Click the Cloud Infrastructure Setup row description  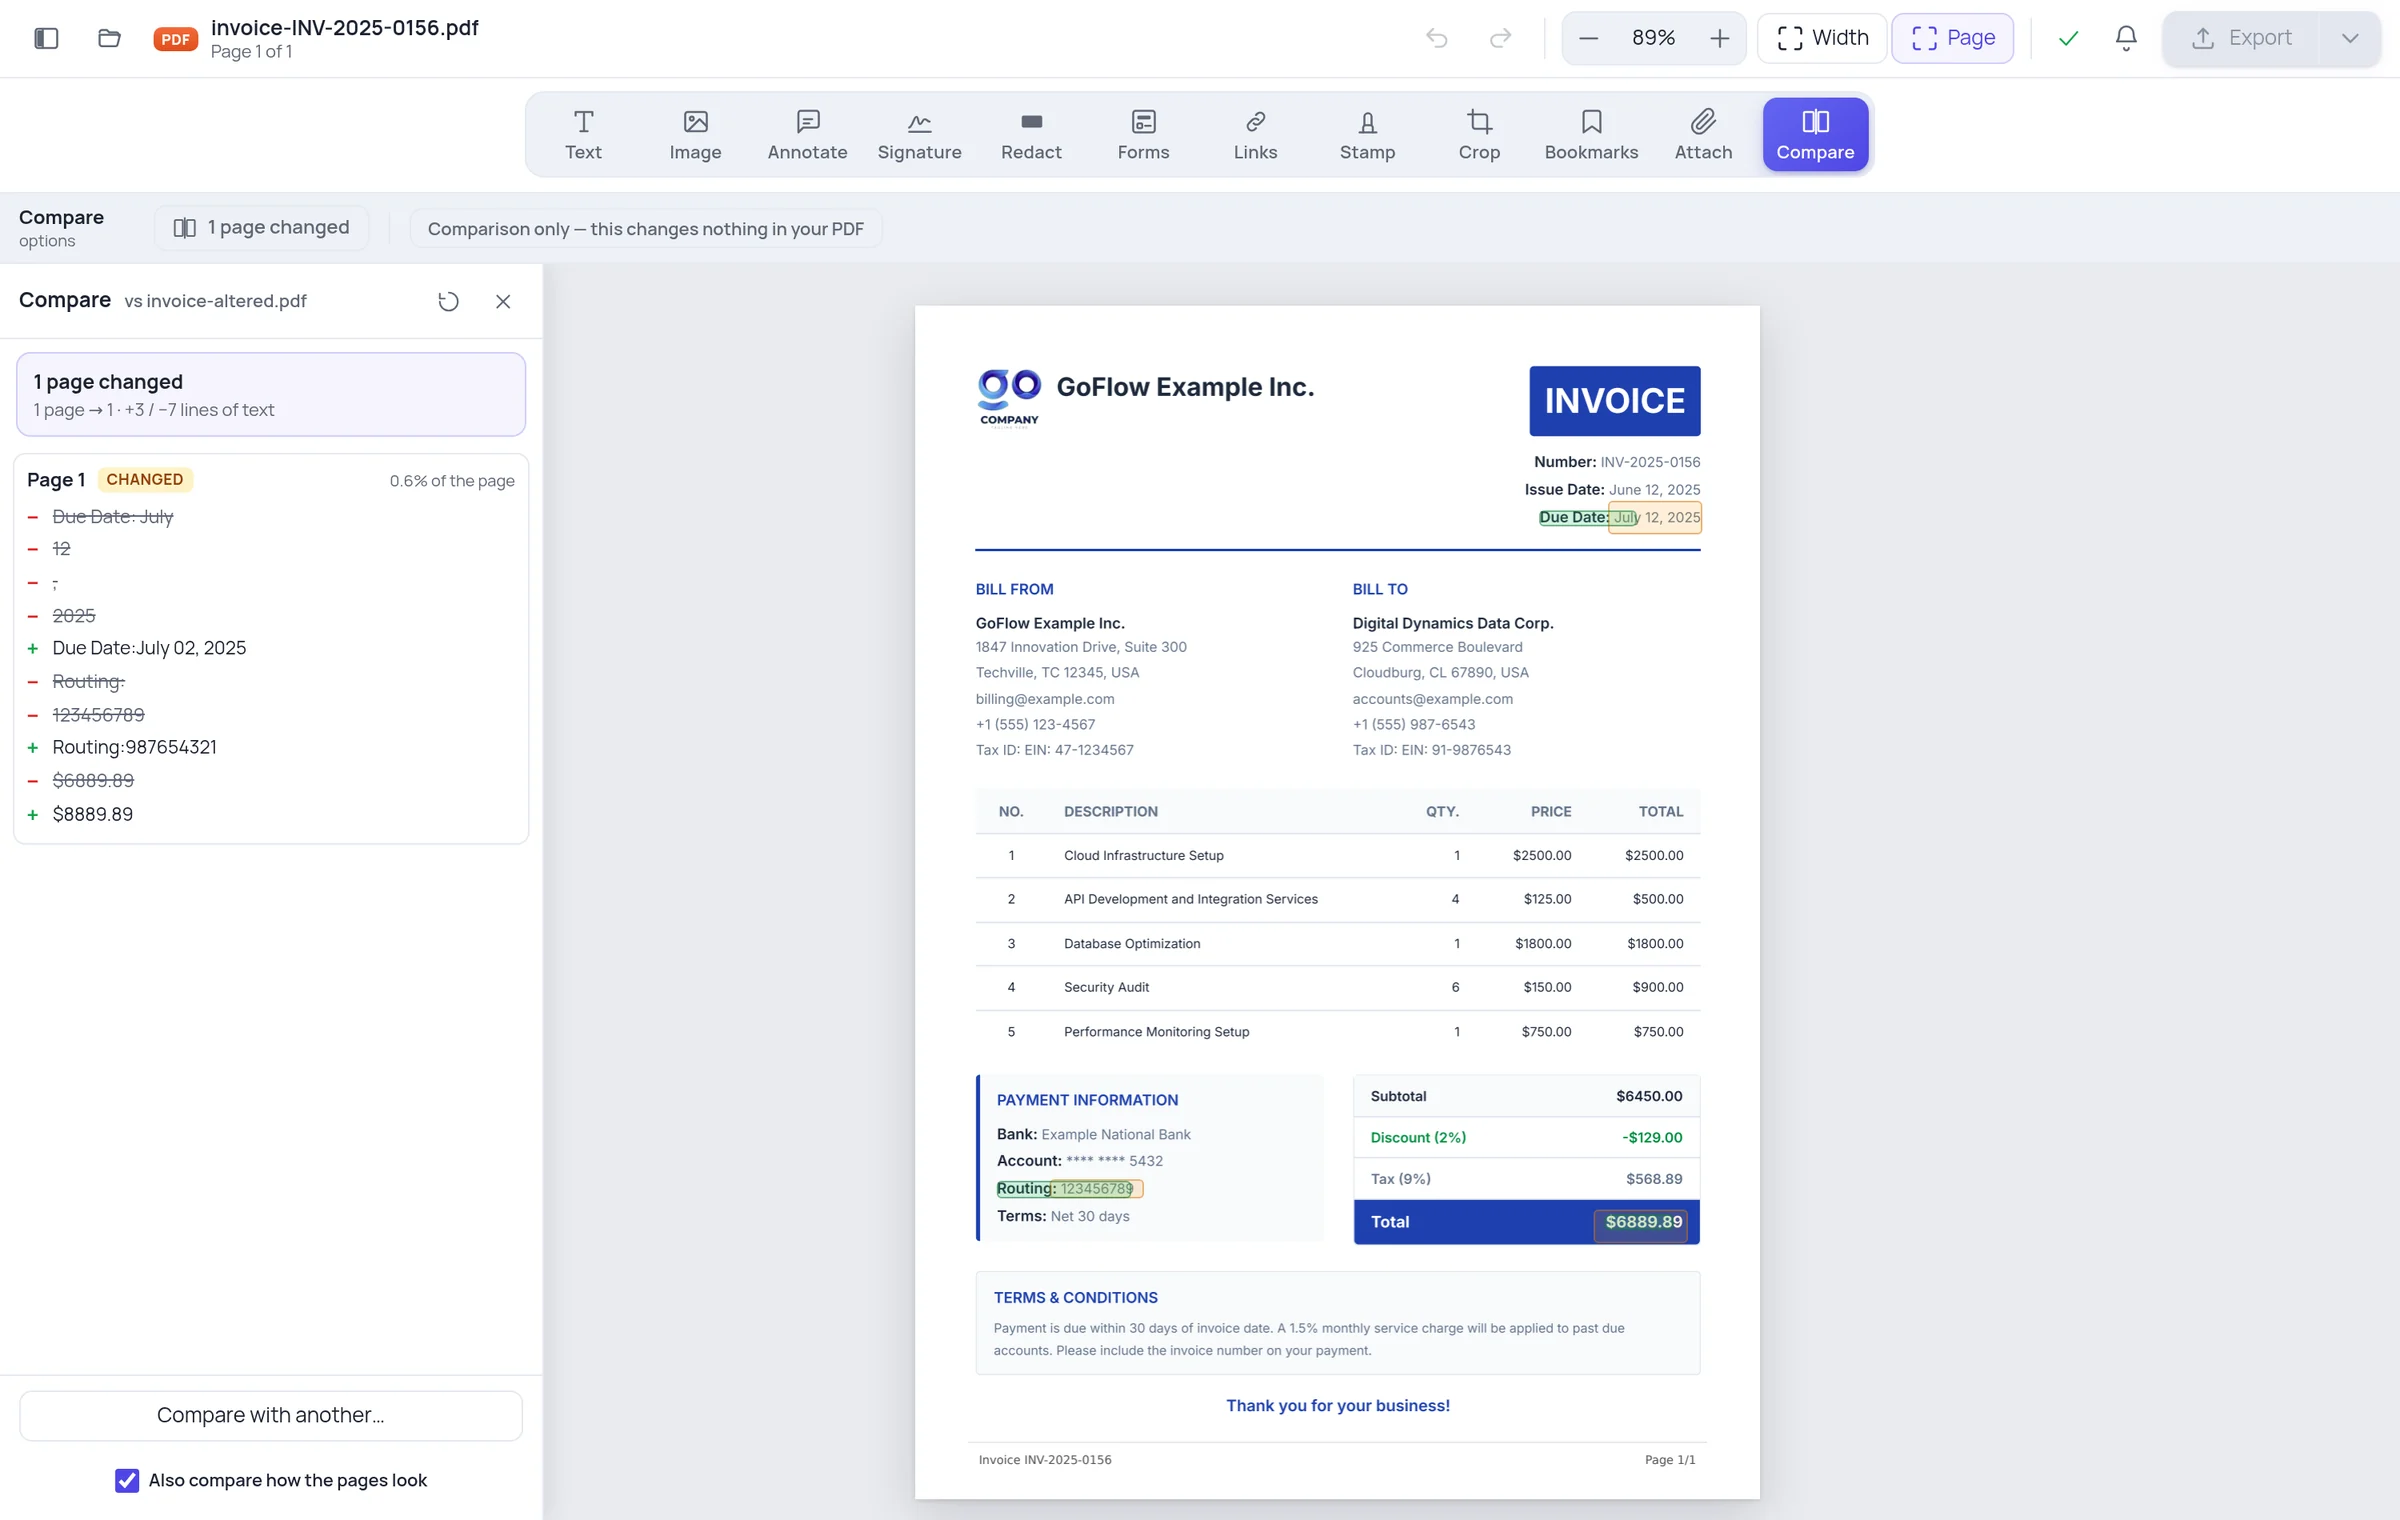click(1144, 855)
